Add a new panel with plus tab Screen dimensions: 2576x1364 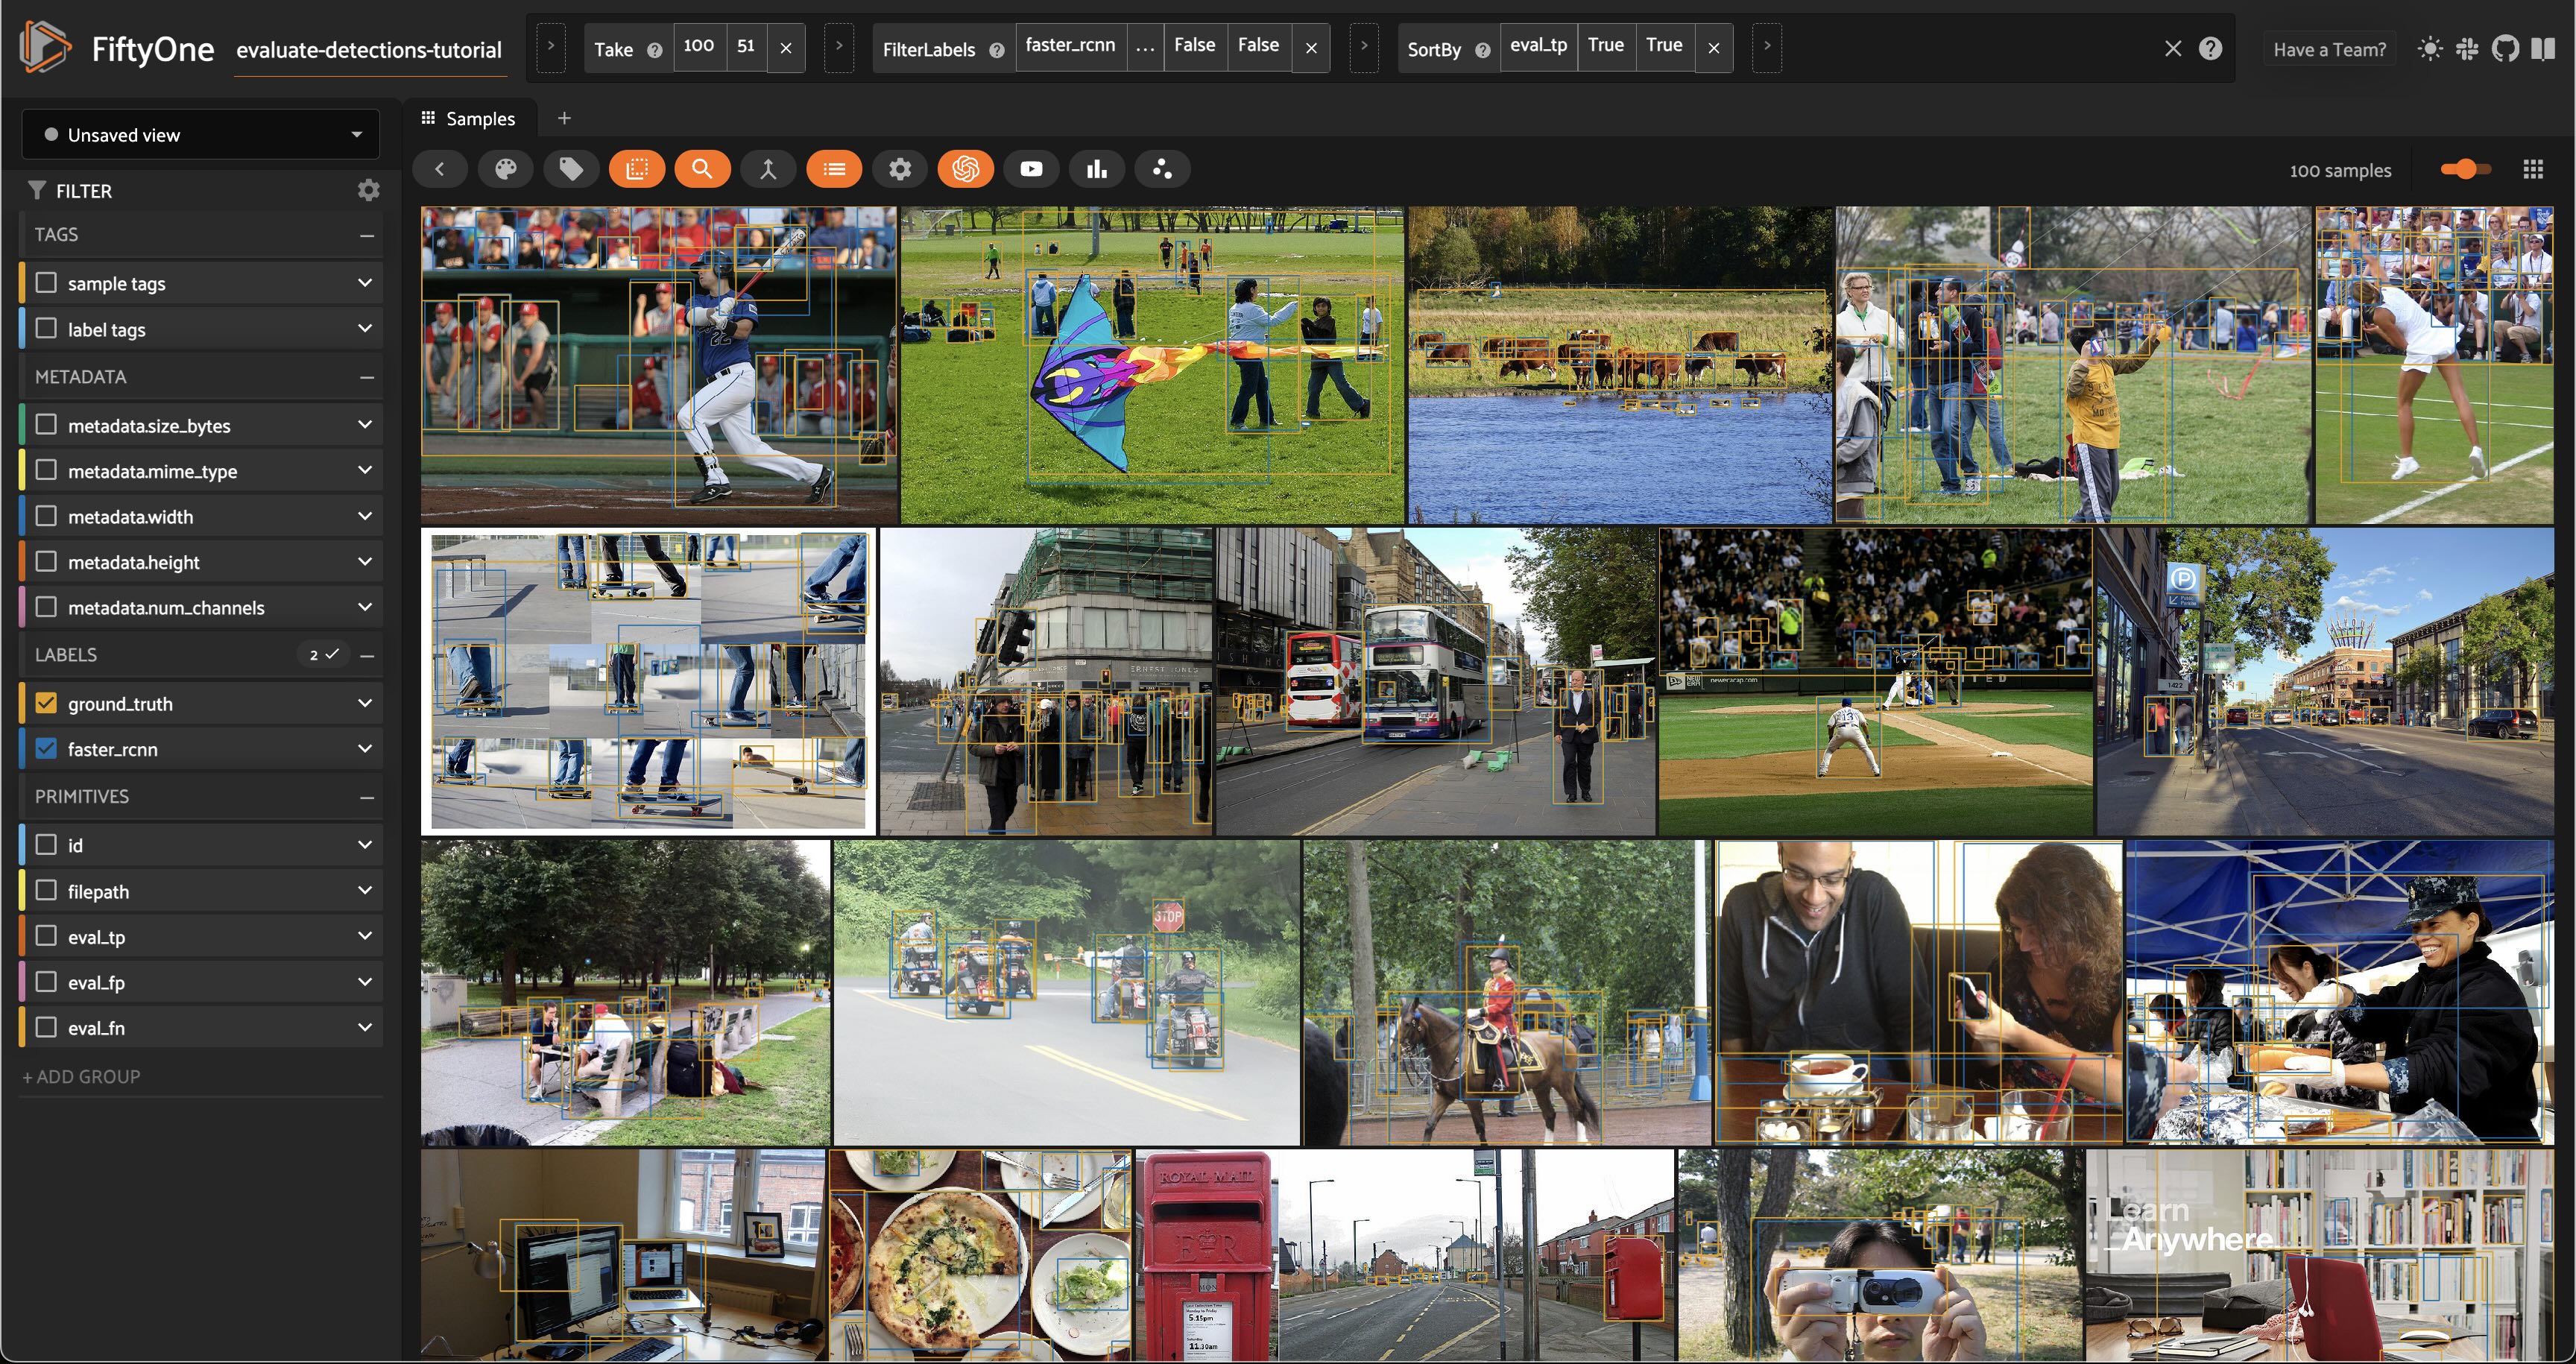point(564,118)
